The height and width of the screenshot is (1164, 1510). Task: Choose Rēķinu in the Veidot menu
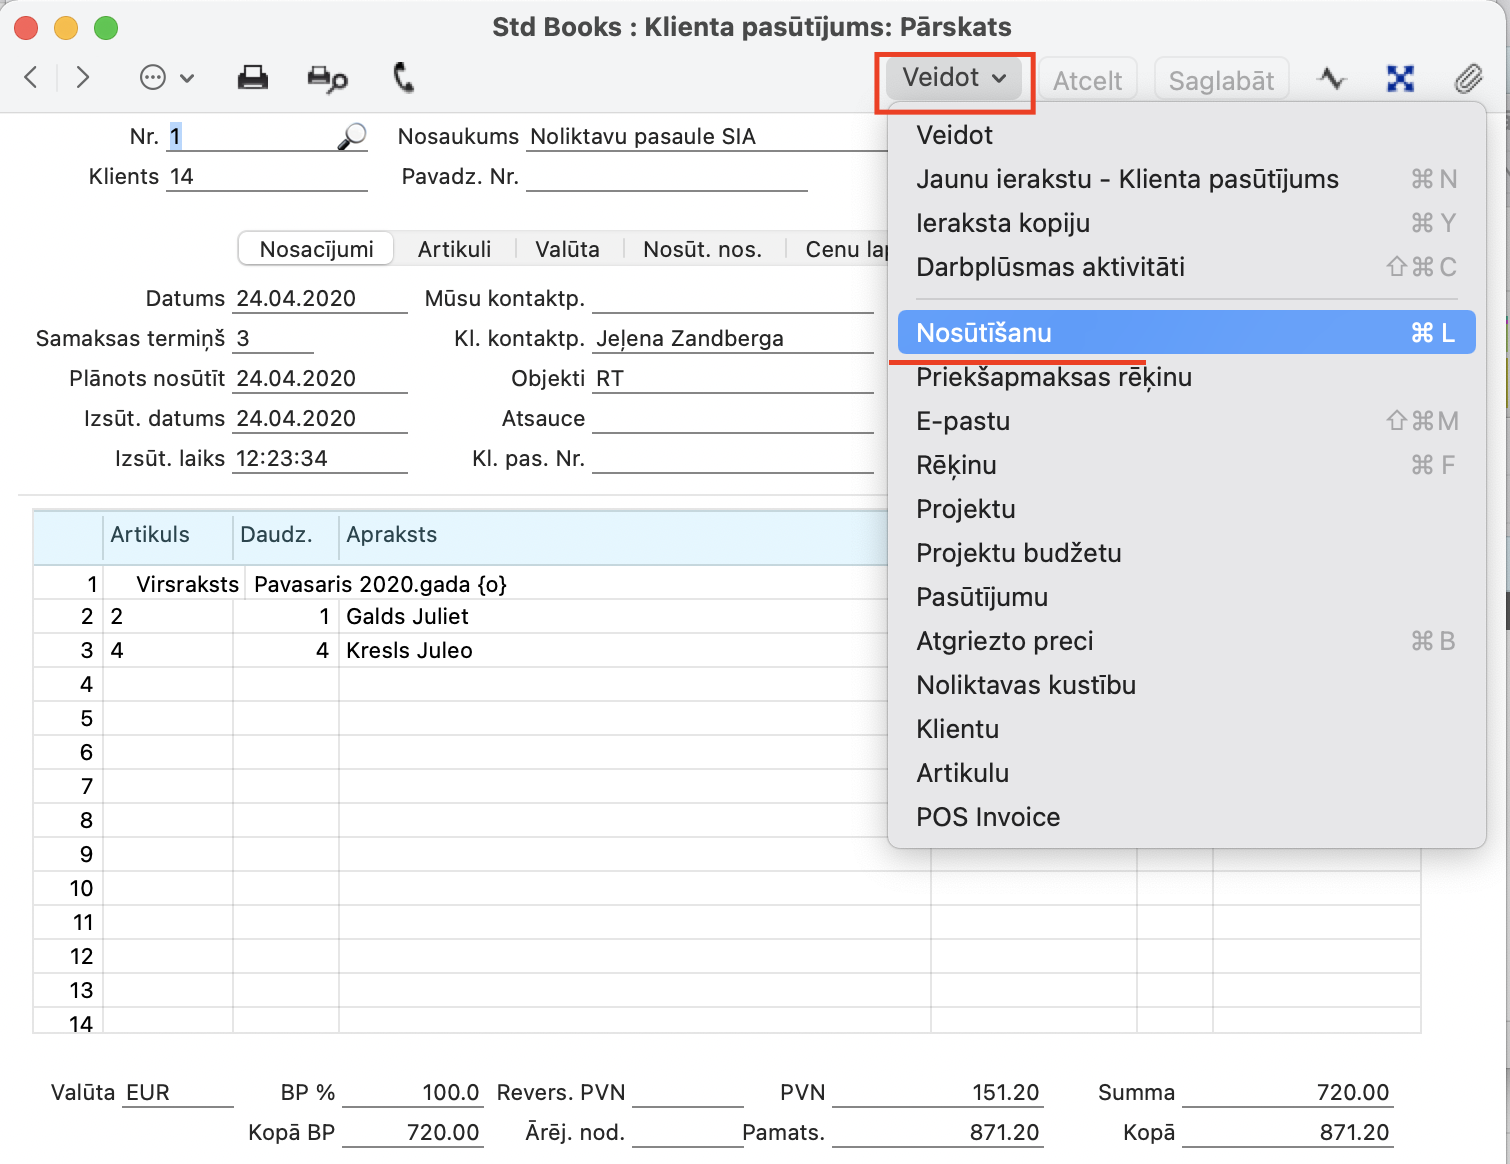[x=956, y=465]
